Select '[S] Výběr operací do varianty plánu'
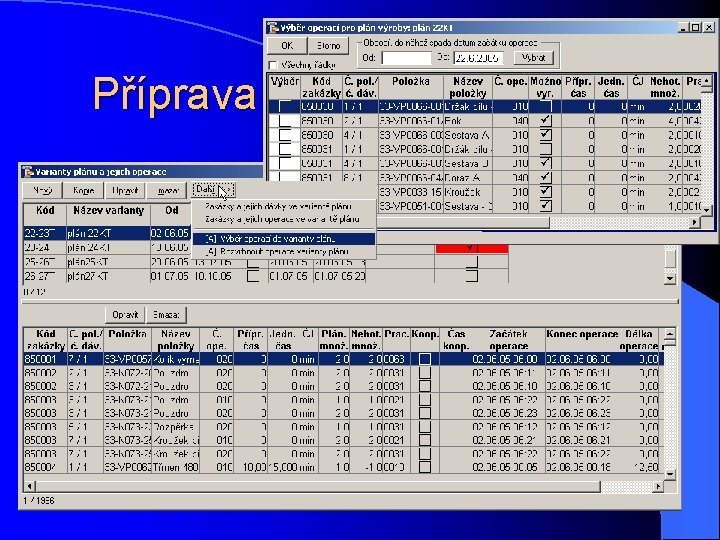Screen dimensions: 720x540 click(284, 239)
